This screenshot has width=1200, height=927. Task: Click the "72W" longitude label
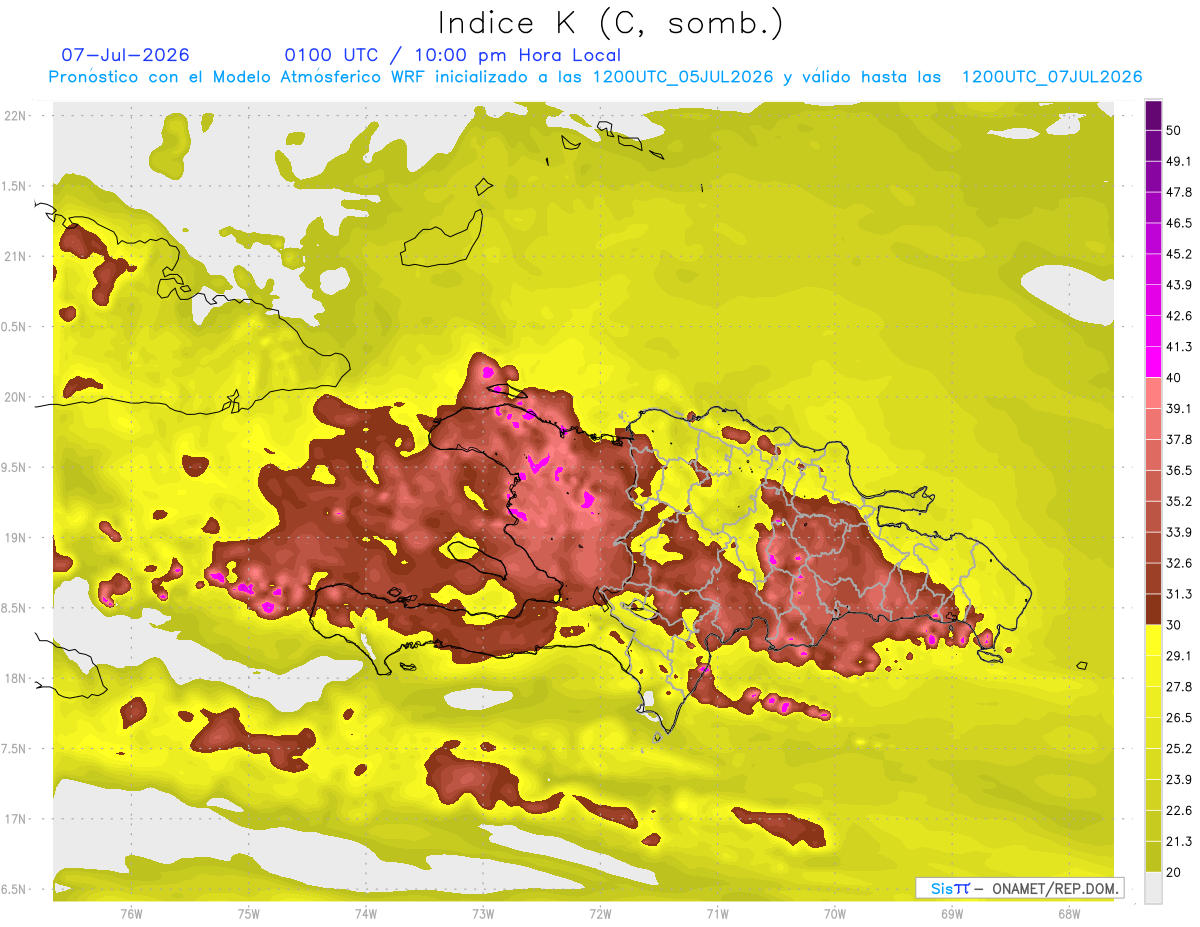pyautogui.click(x=600, y=914)
